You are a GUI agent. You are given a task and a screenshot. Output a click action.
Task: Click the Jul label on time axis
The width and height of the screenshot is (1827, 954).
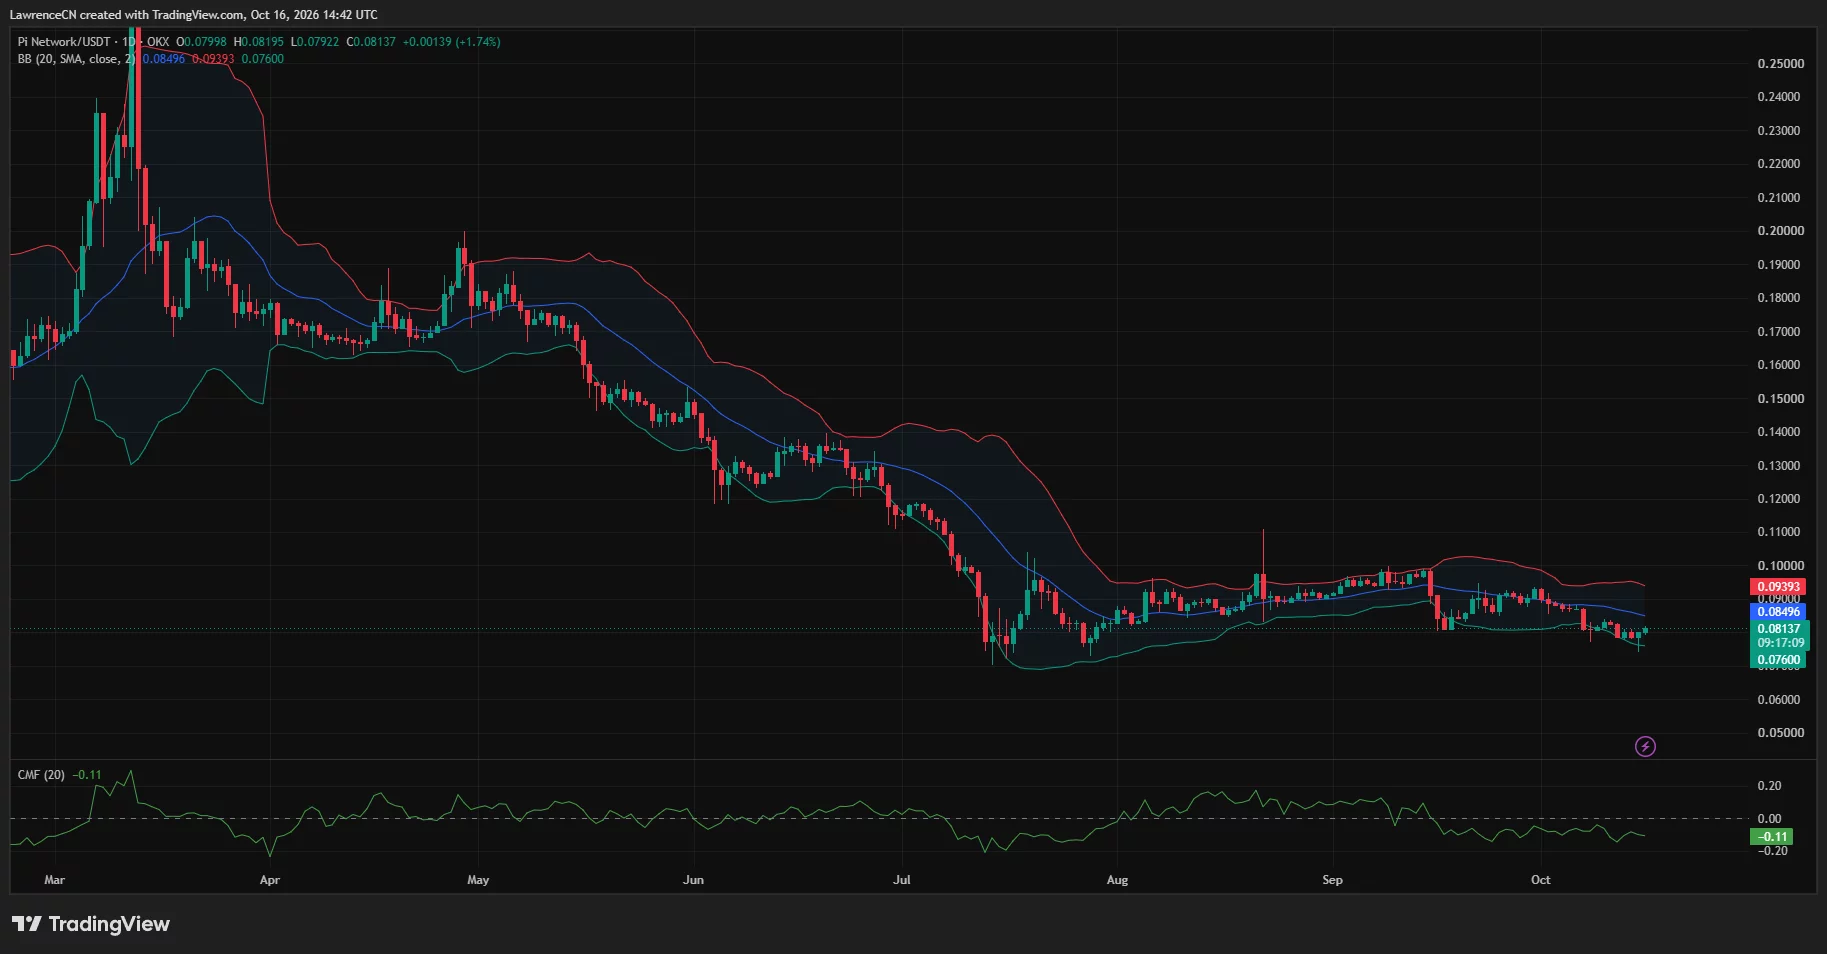902,880
